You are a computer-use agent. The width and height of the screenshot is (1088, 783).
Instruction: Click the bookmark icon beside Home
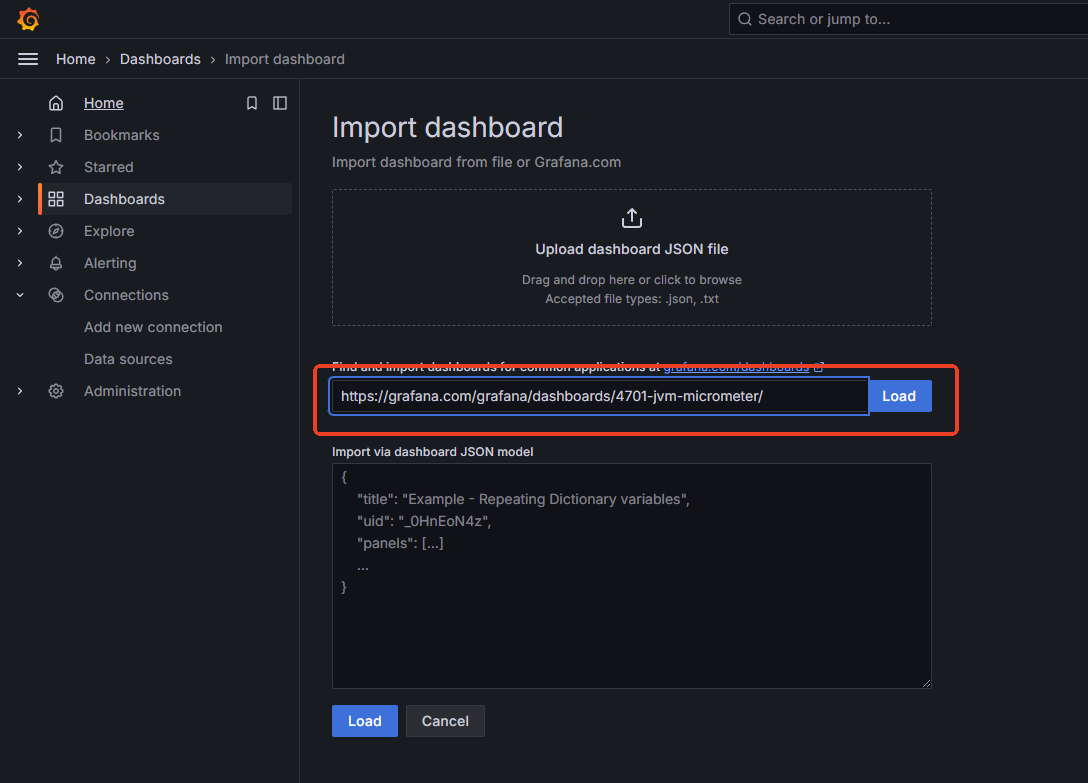coord(252,103)
